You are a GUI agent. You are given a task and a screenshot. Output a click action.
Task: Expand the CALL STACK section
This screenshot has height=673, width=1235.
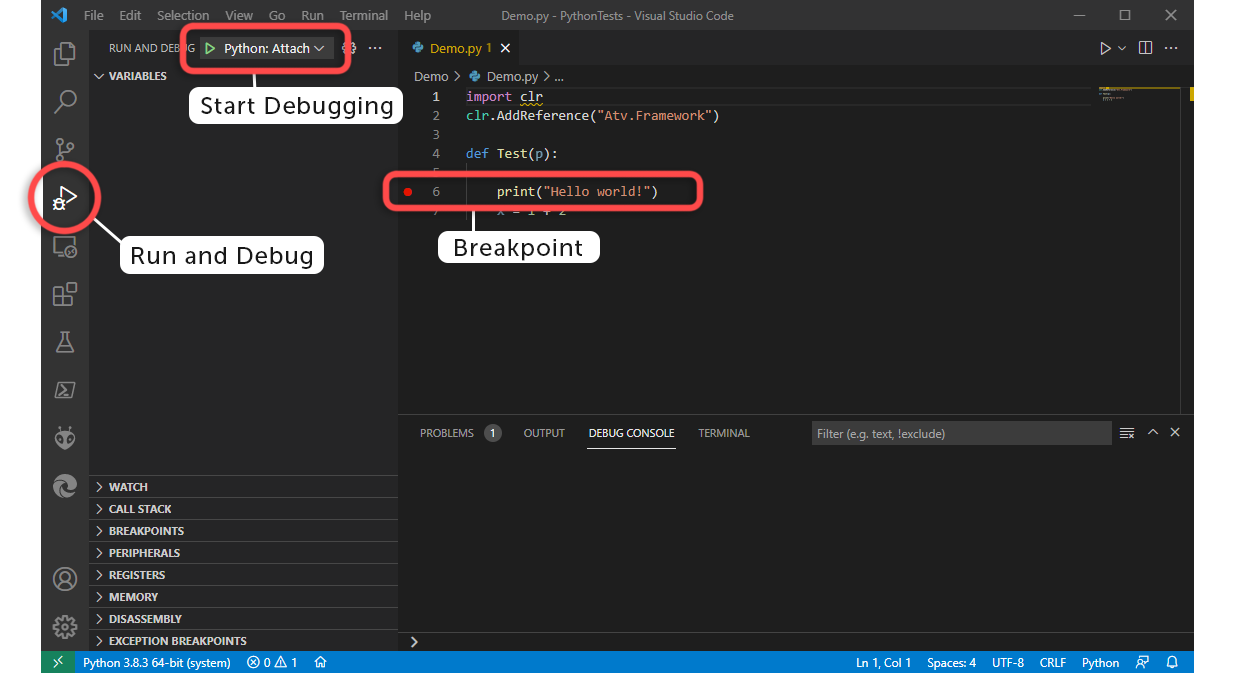tap(243, 509)
